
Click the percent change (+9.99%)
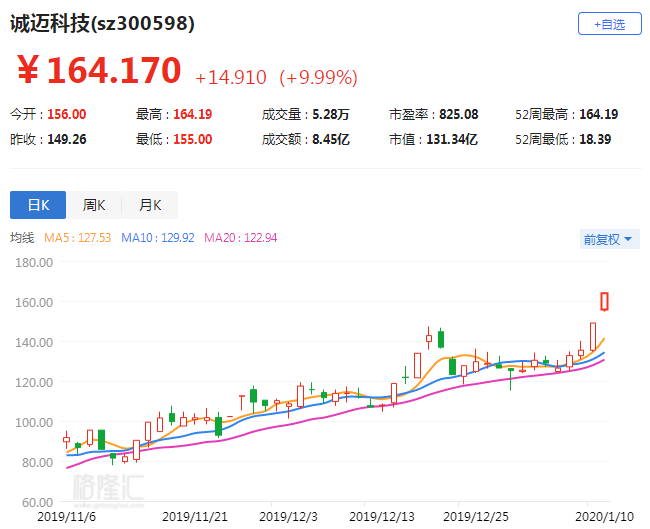pos(318,78)
